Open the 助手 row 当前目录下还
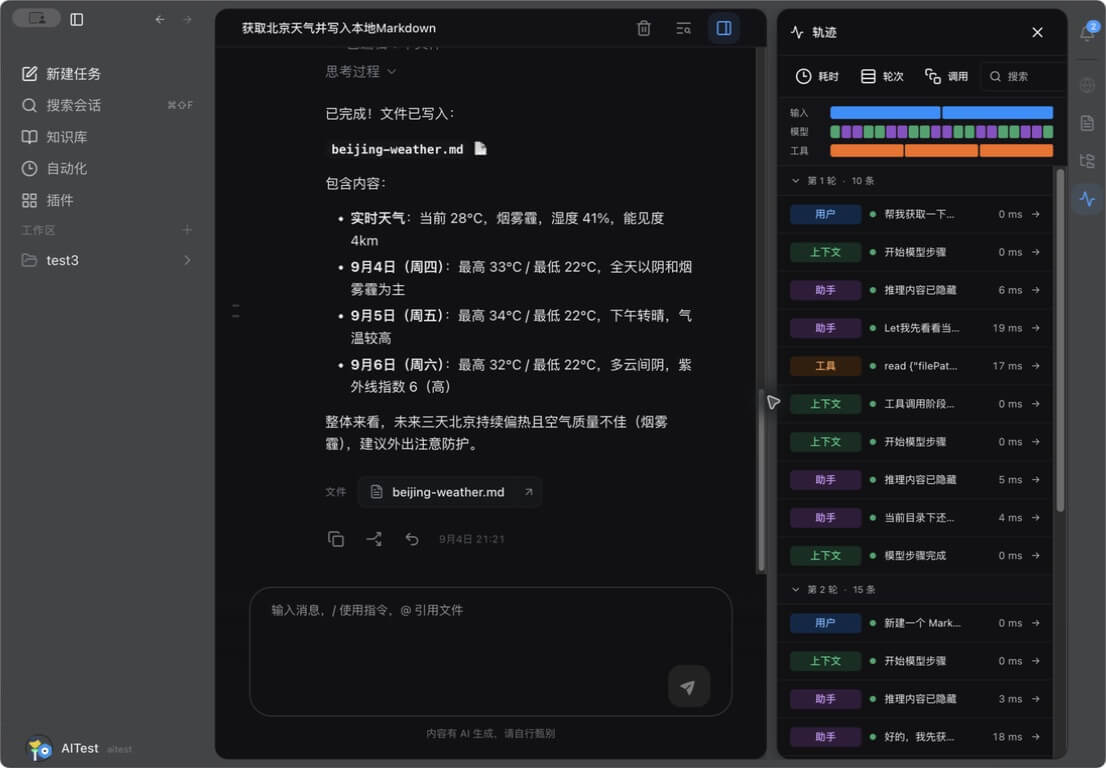Image resolution: width=1106 pixels, height=768 pixels. tap(916, 518)
